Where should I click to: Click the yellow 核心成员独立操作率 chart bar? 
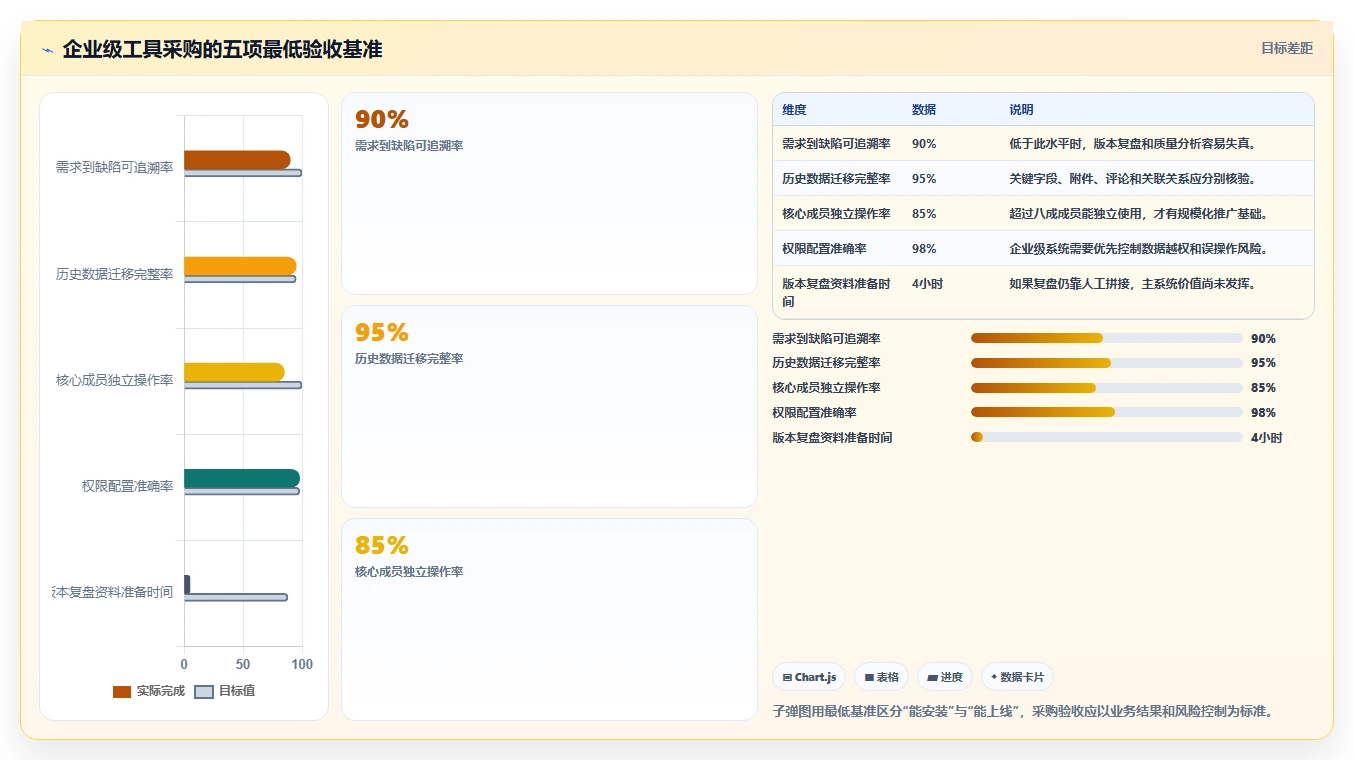coord(234,372)
